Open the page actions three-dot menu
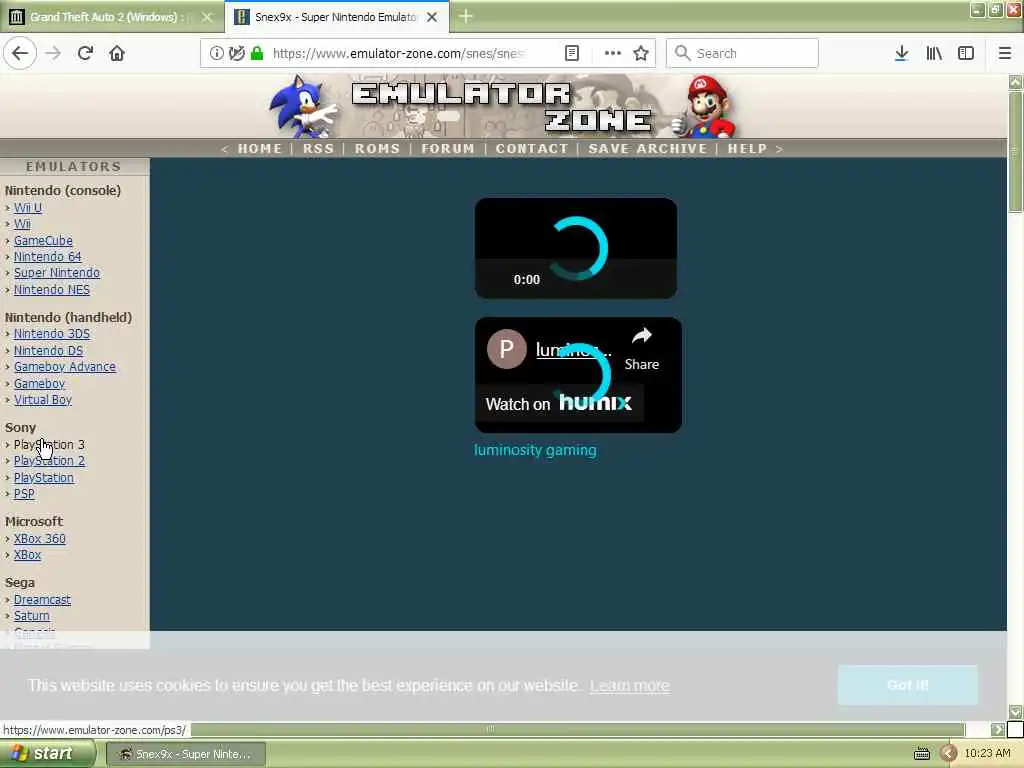This screenshot has height=768, width=1024. tap(613, 53)
